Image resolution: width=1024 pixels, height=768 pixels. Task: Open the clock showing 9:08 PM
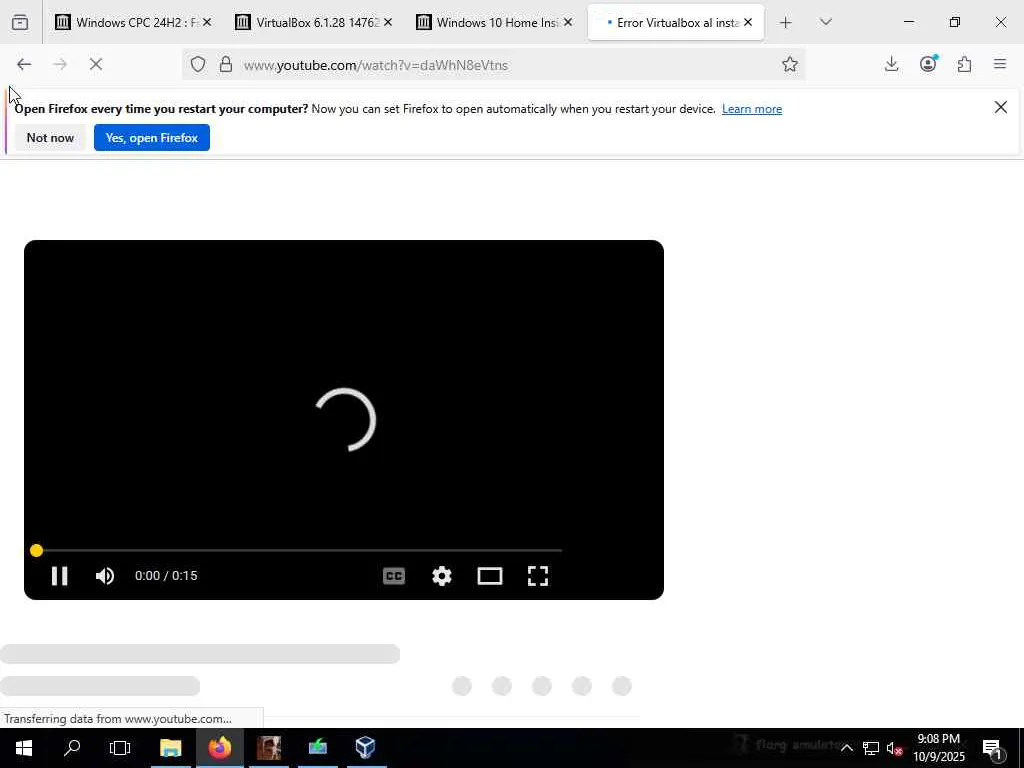click(x=938, y=748)
